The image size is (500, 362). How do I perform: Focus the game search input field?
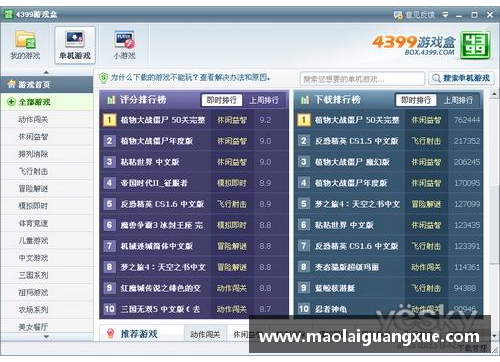tap(362, 79)
